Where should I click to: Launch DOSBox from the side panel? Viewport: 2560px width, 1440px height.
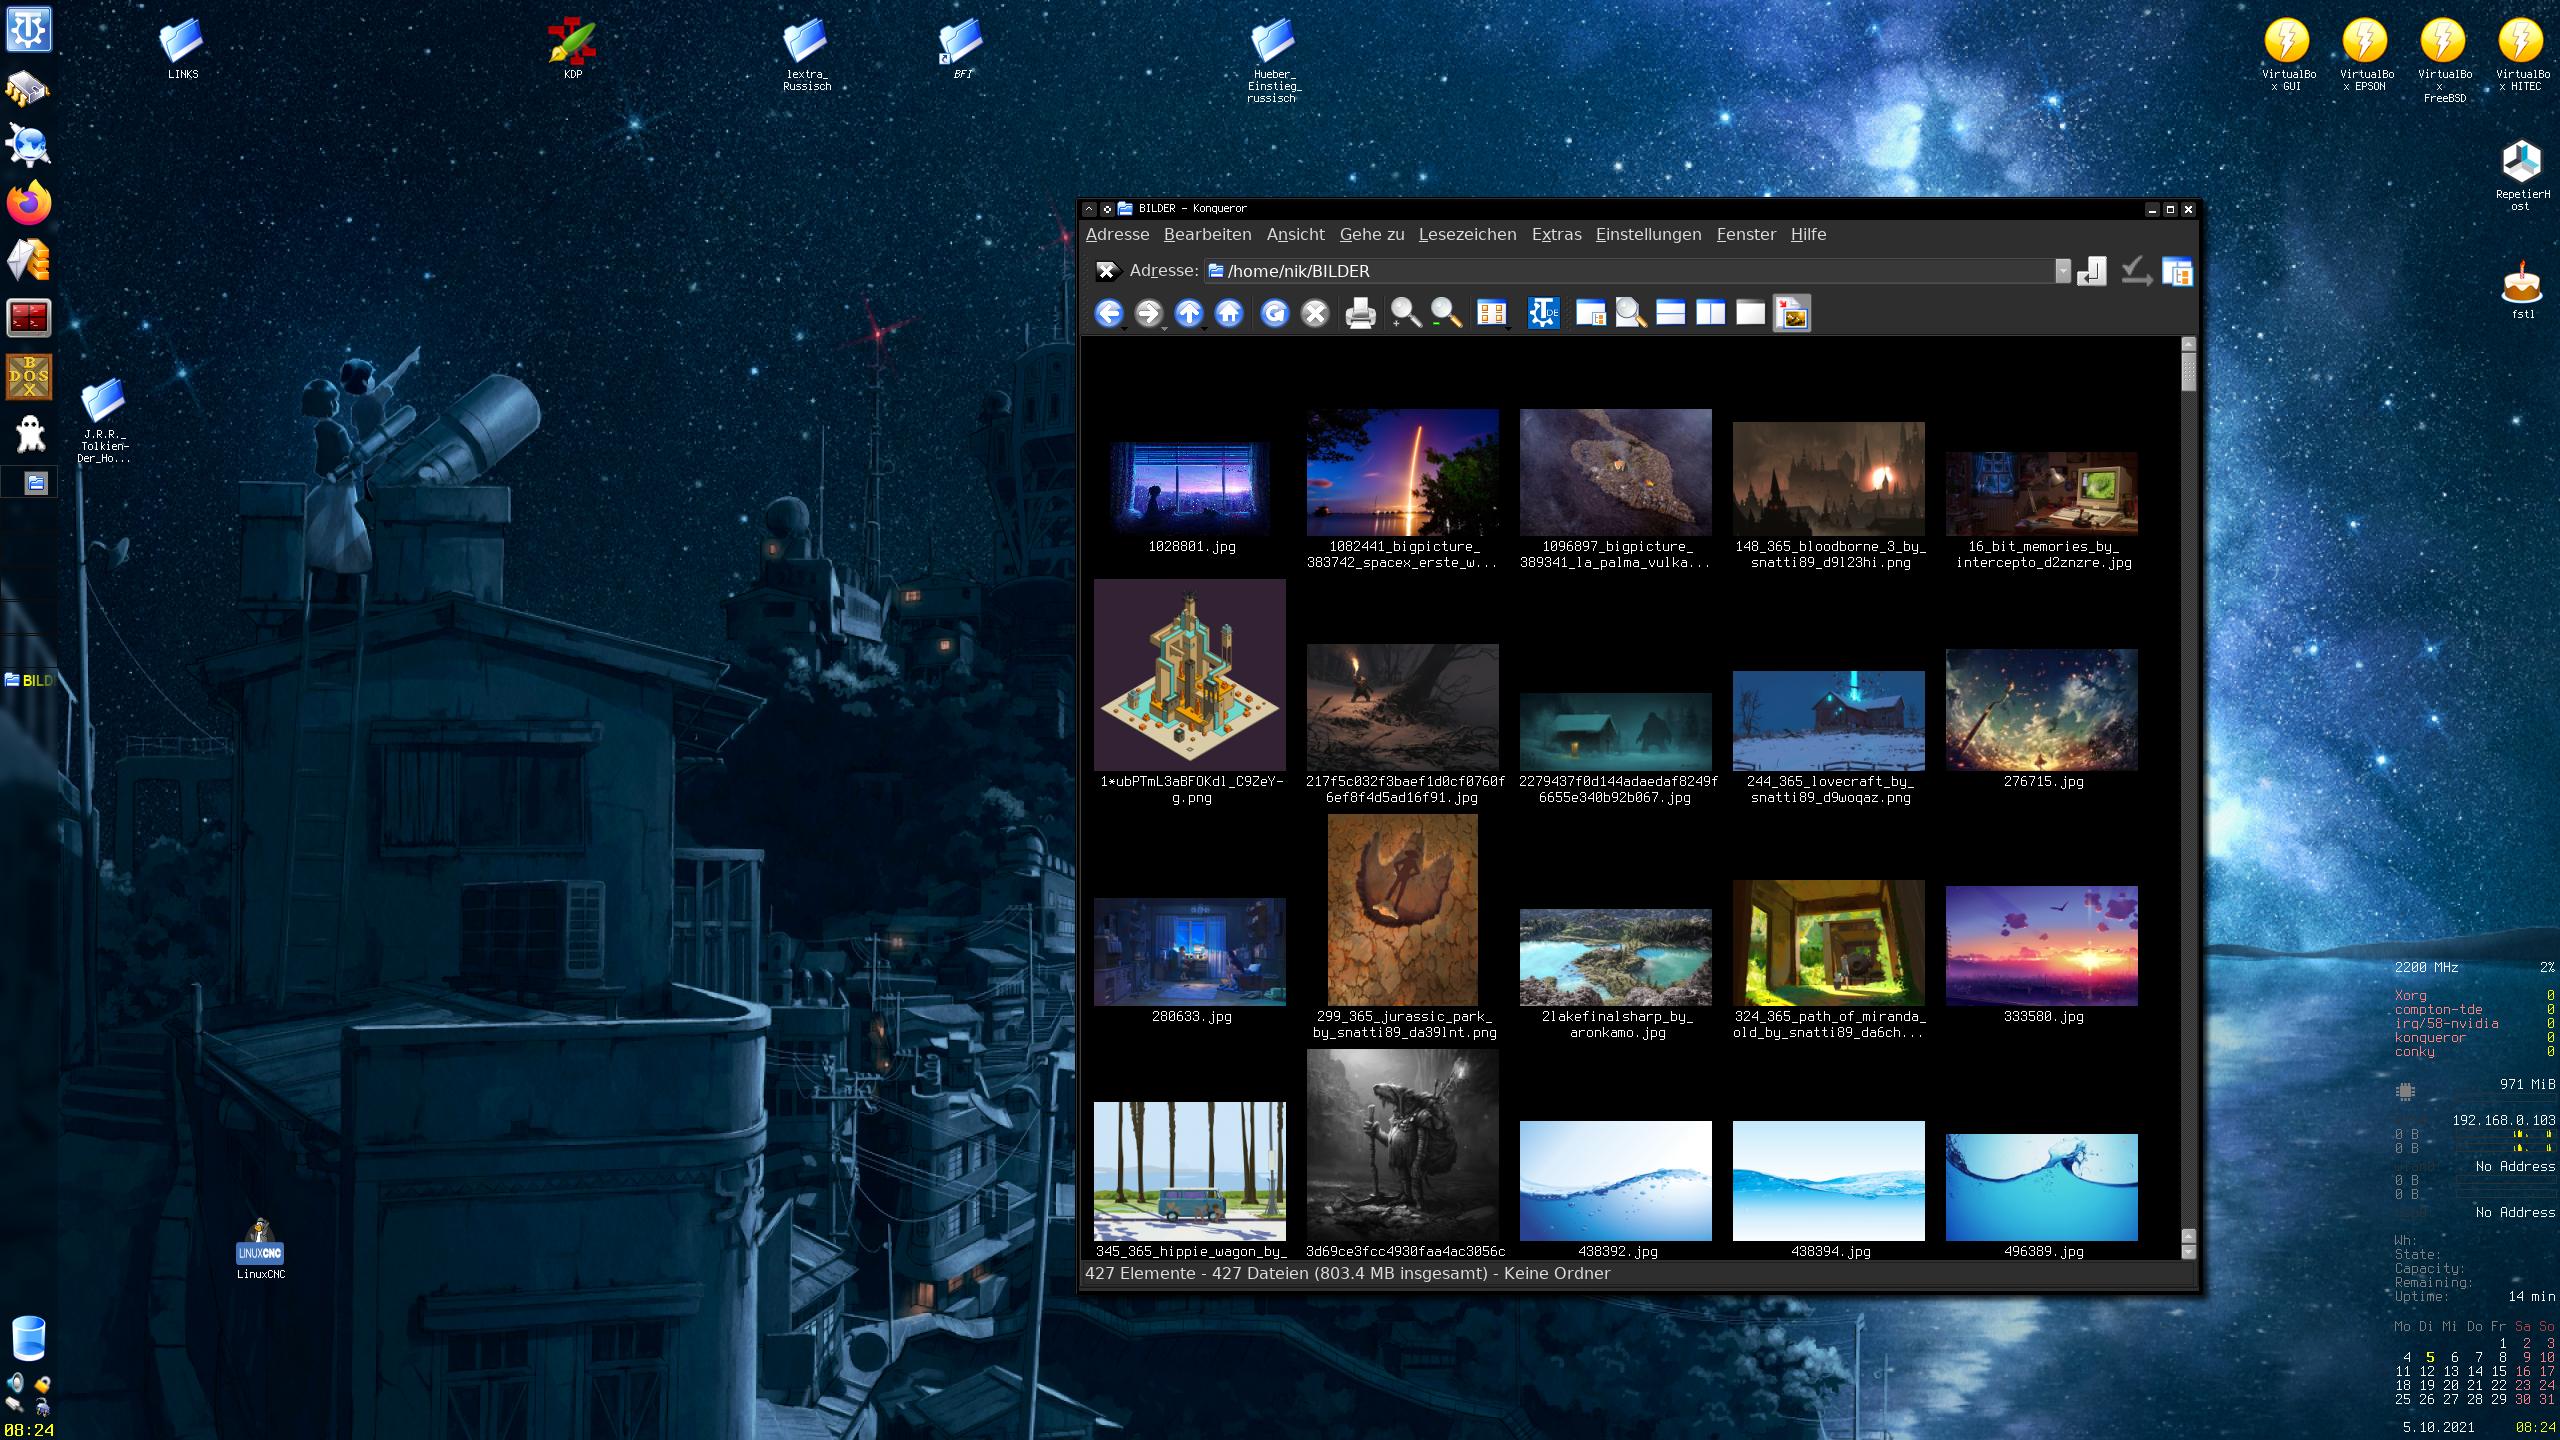tap(28, 377)
